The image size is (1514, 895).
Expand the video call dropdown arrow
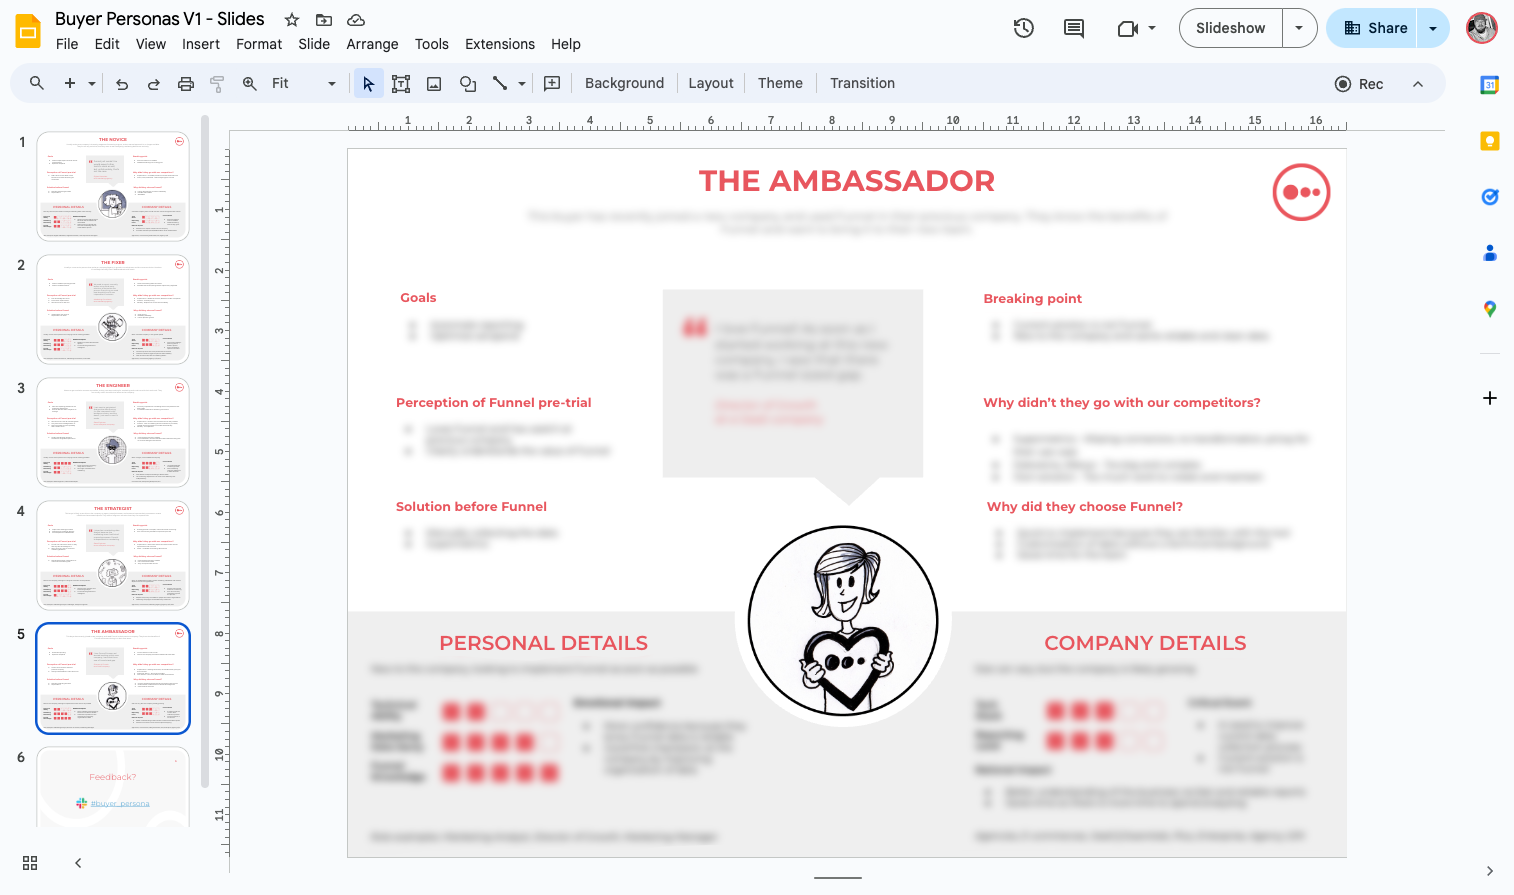(1152, 28)
